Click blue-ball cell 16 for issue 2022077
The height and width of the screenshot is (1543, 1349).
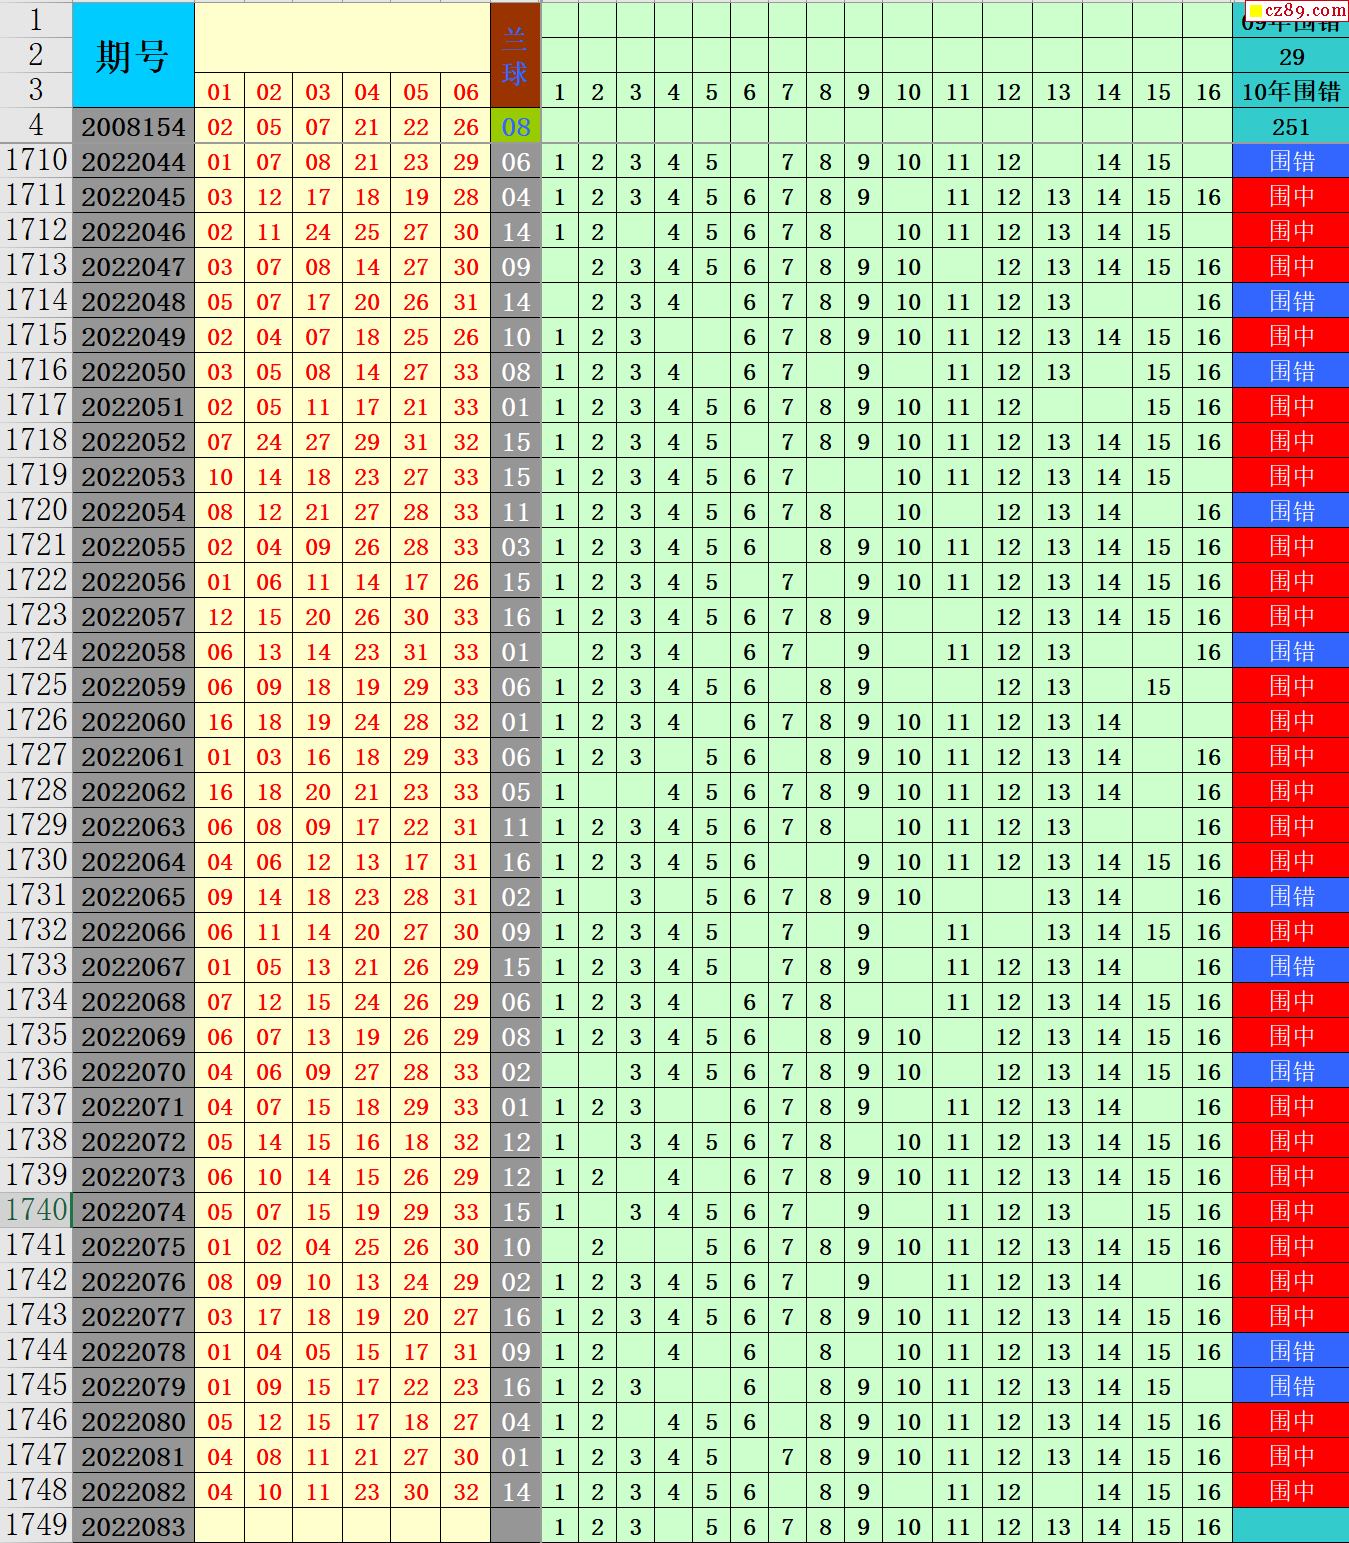click(x=515, y=1317)
